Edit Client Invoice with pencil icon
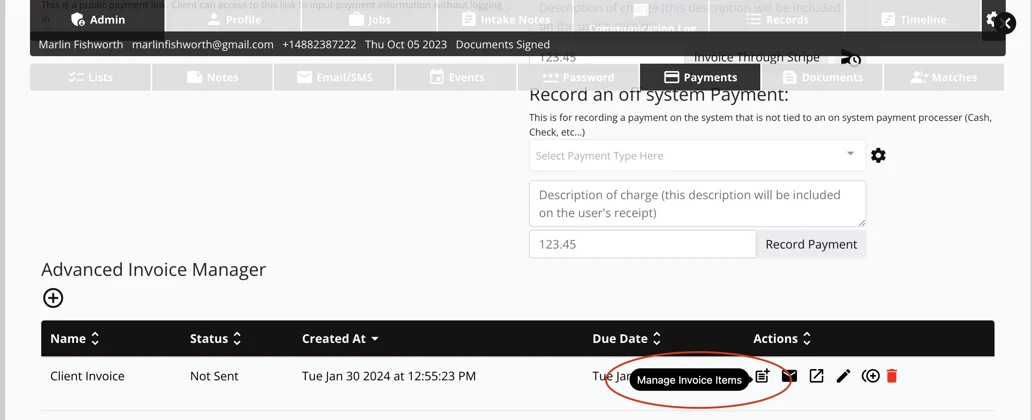The height and width of the screenshot is (420, 1032). 843,376
